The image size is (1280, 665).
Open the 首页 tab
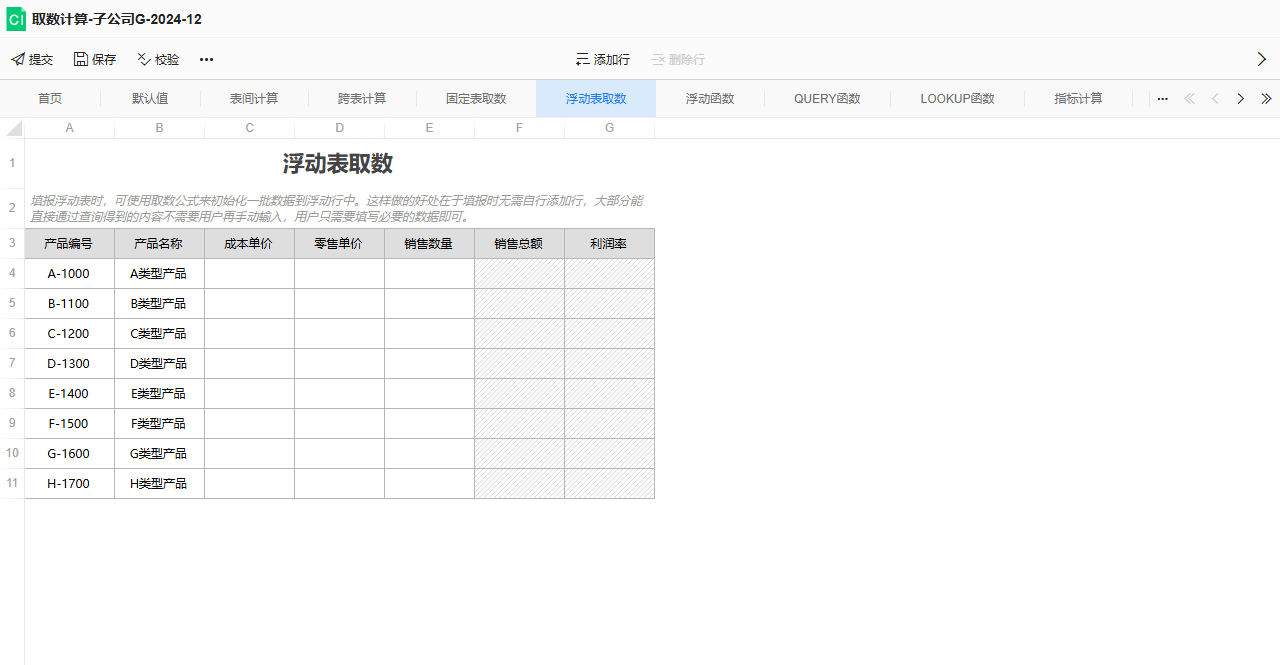(49, 98)
